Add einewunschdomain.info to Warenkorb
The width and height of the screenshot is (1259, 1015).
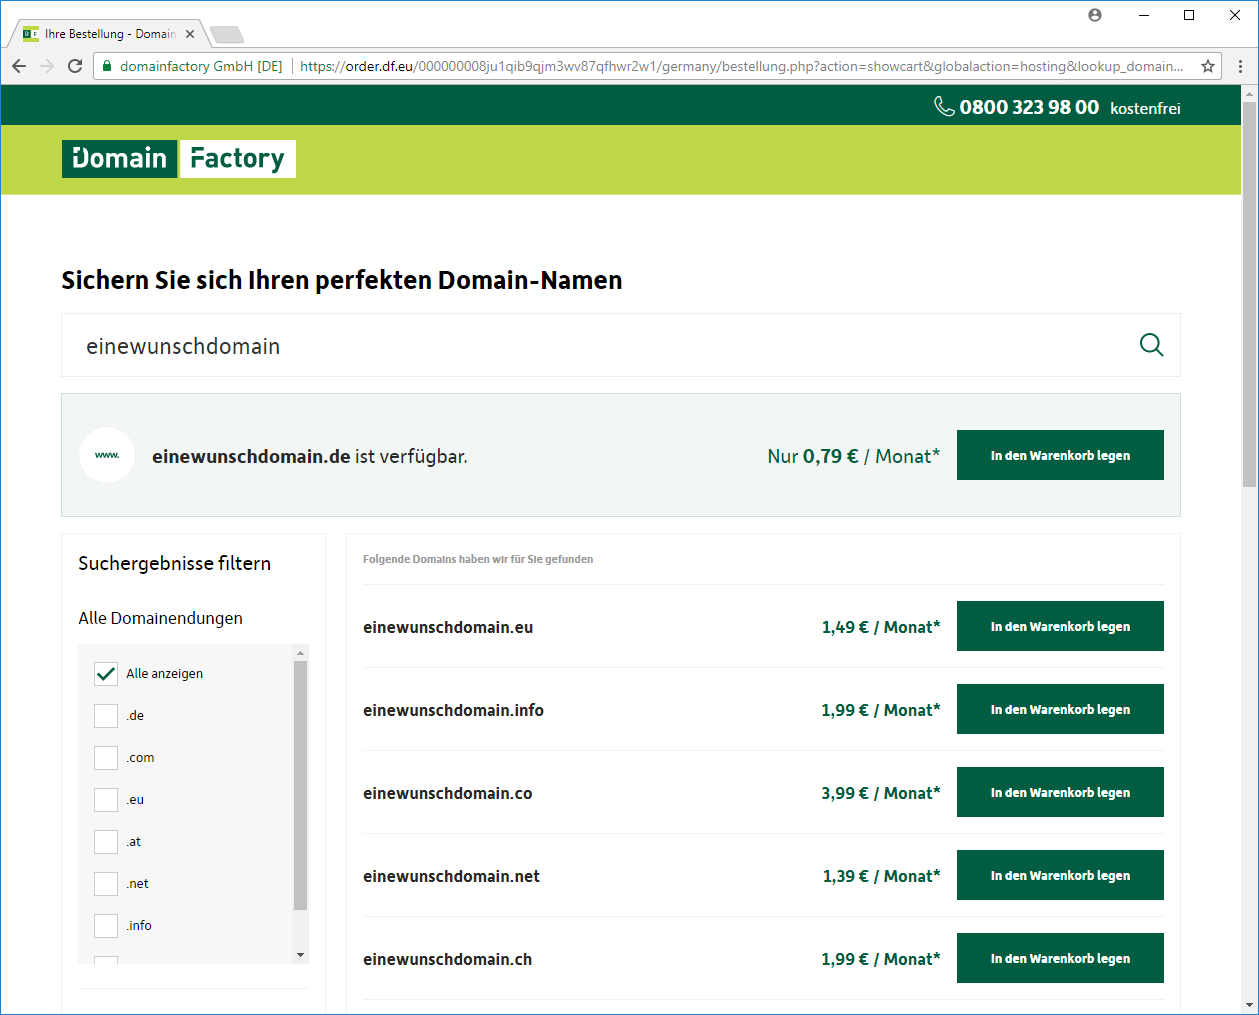(1060, 709)
